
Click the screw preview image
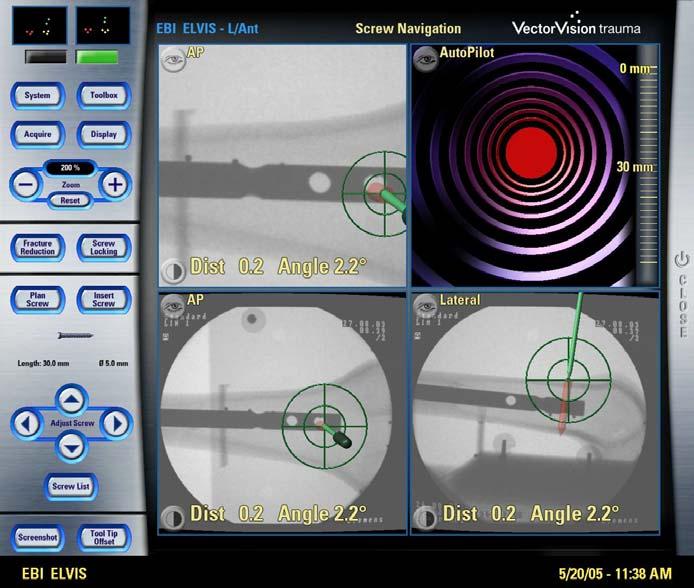click(75, 336)
